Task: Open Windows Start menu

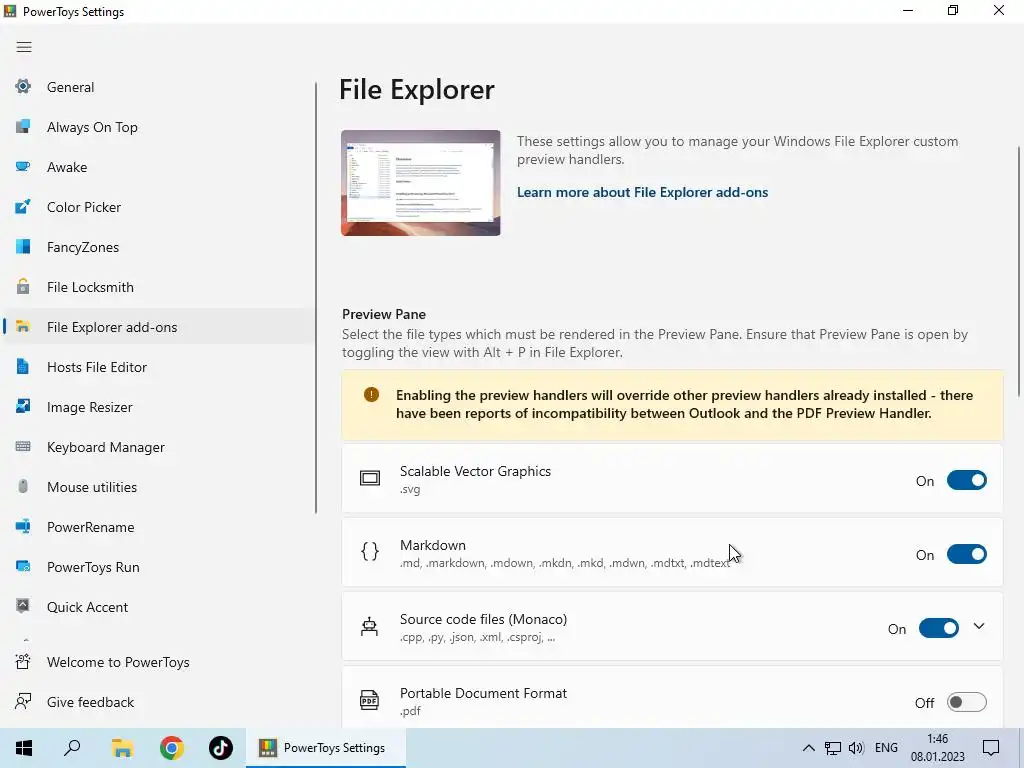Action: [x=24, y=748]
